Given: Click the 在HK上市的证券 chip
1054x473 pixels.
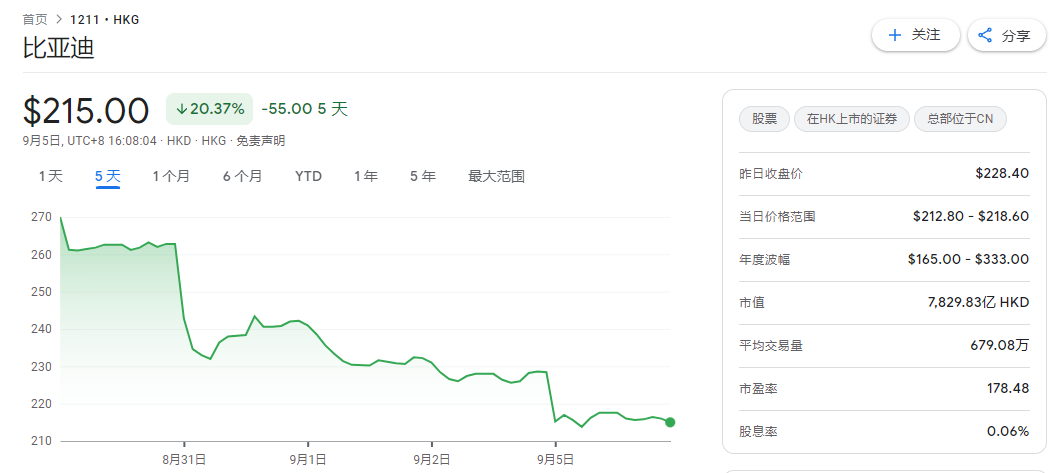Looking at the screenshot, I should click(852, 119).
